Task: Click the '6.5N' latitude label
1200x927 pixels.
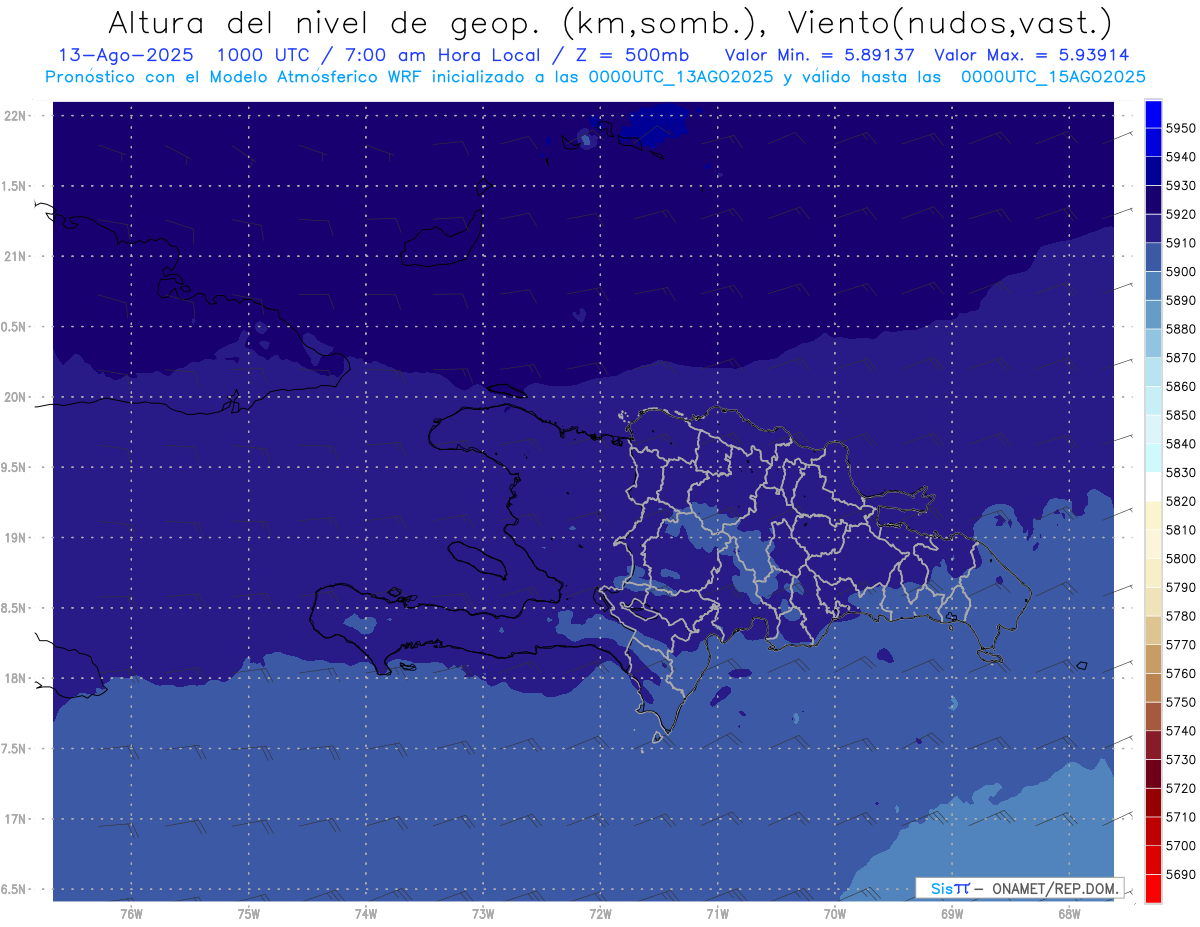Action: (x=14, y=890)
